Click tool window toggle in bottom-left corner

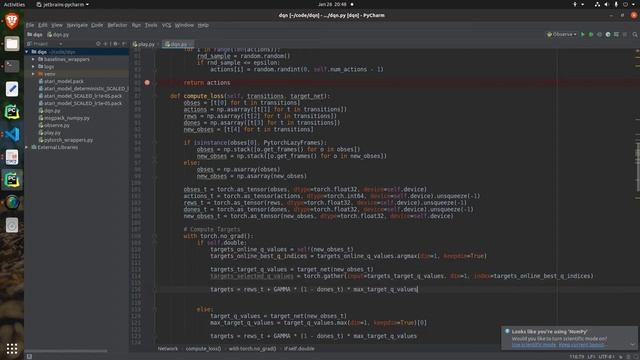[x=29, y=356]
